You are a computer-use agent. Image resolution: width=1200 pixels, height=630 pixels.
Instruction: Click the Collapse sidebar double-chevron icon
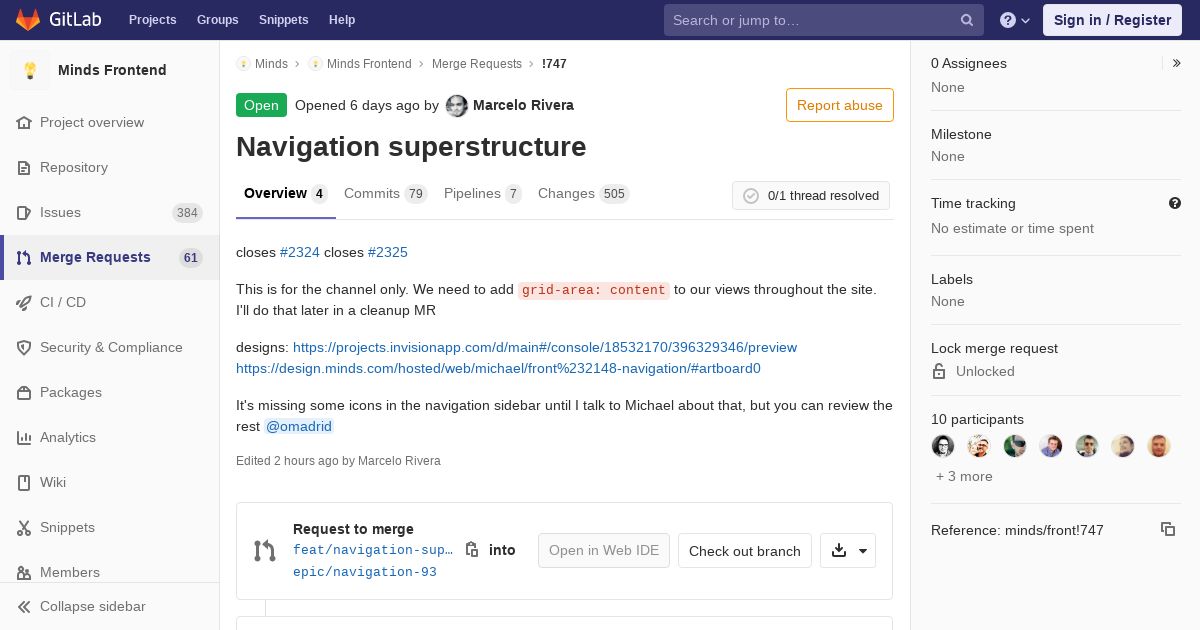24,606
